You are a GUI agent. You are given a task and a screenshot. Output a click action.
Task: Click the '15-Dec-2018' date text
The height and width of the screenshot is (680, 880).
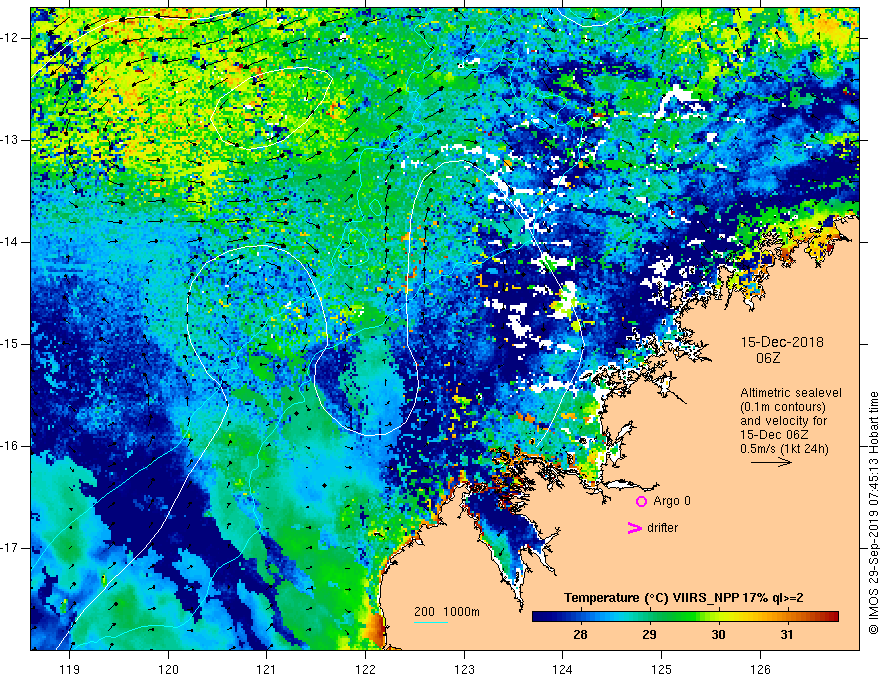[782, 342]
